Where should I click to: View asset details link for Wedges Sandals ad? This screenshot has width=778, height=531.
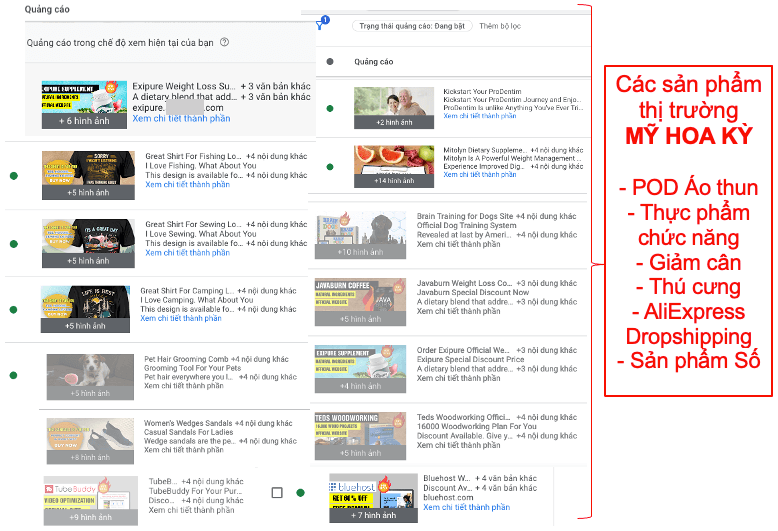pos(184,450)
